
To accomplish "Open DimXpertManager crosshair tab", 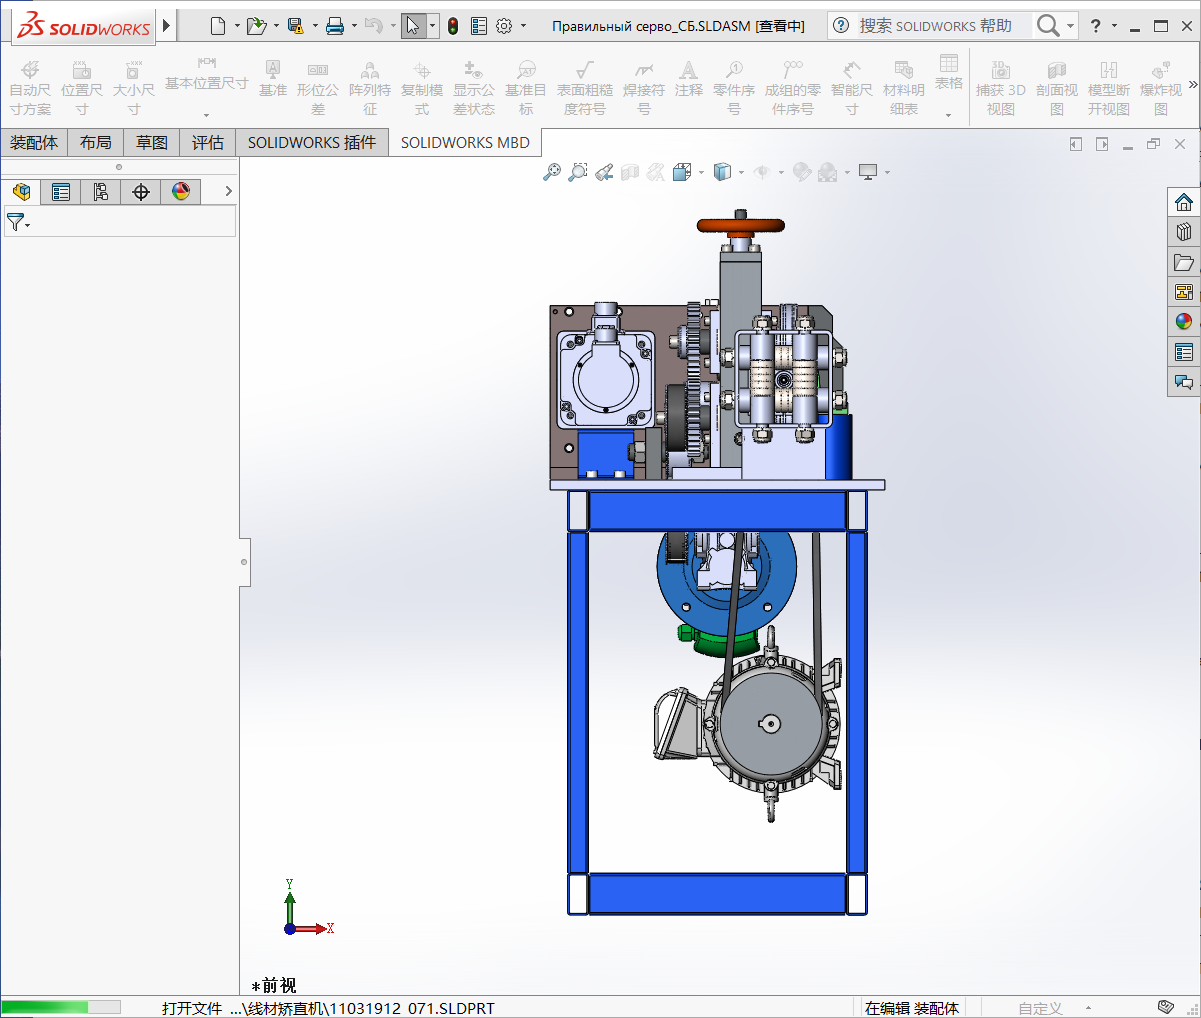I will pyautogui.click(x=141, y=191).
